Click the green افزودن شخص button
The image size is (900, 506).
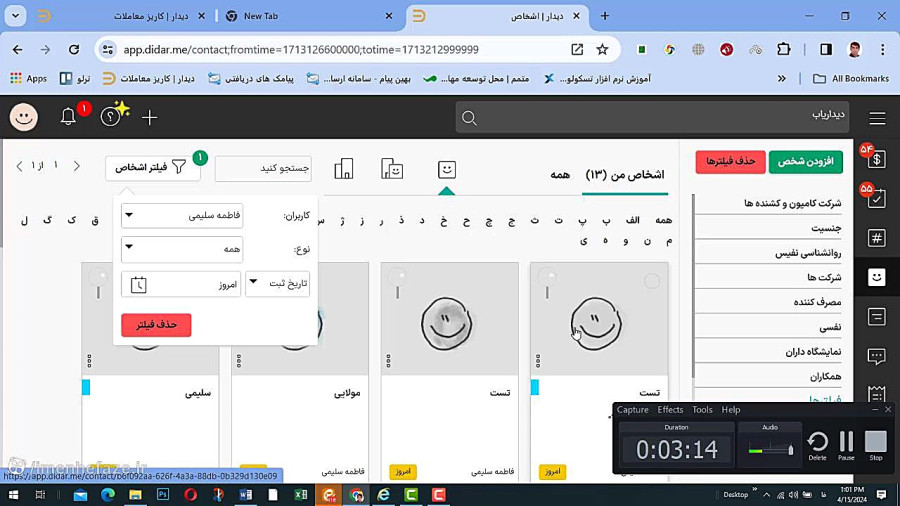(x=805, y=162)
